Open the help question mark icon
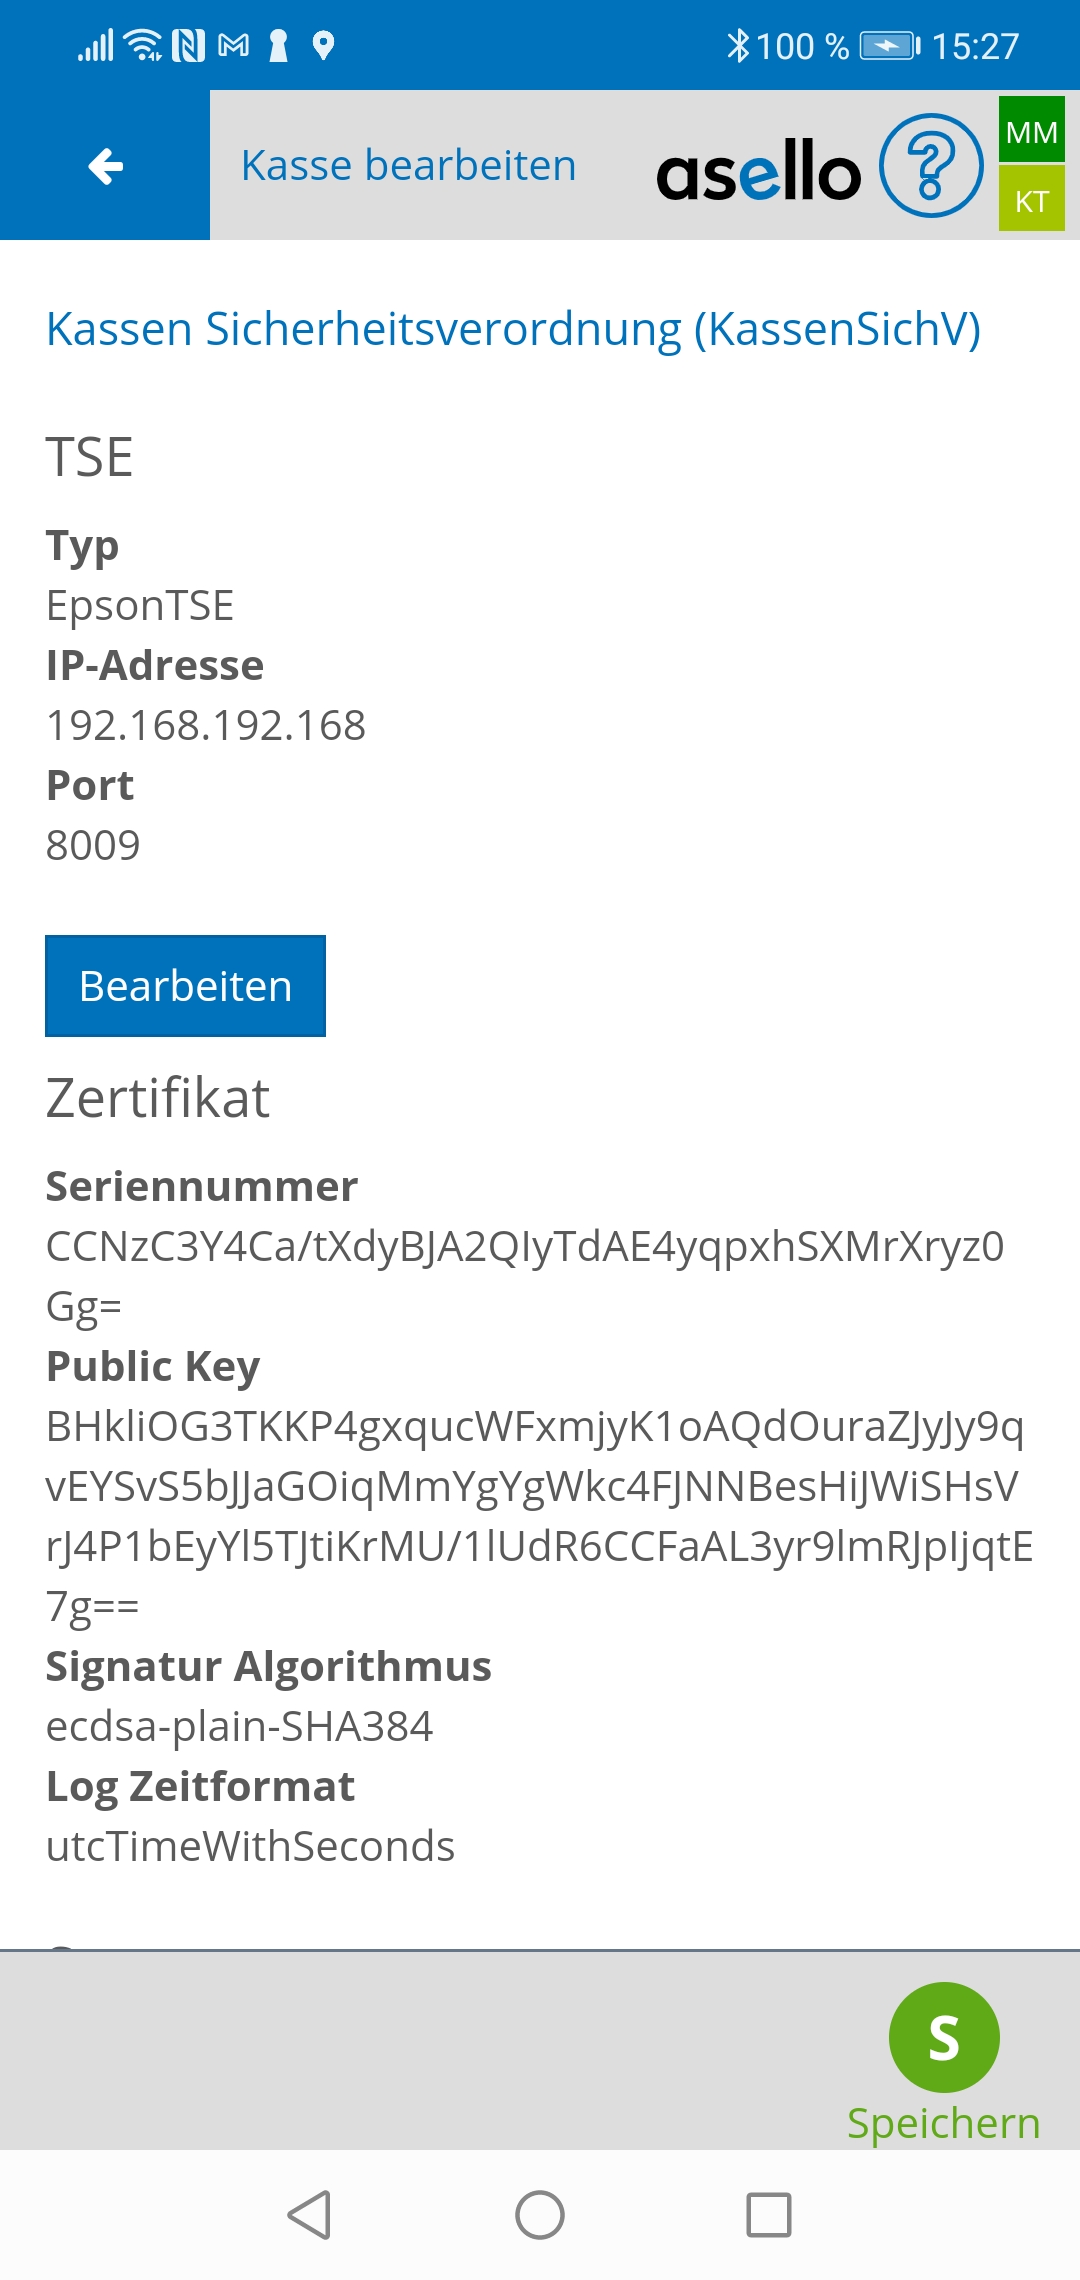This screenshot has height=2280, width=1080. [931, 166]
